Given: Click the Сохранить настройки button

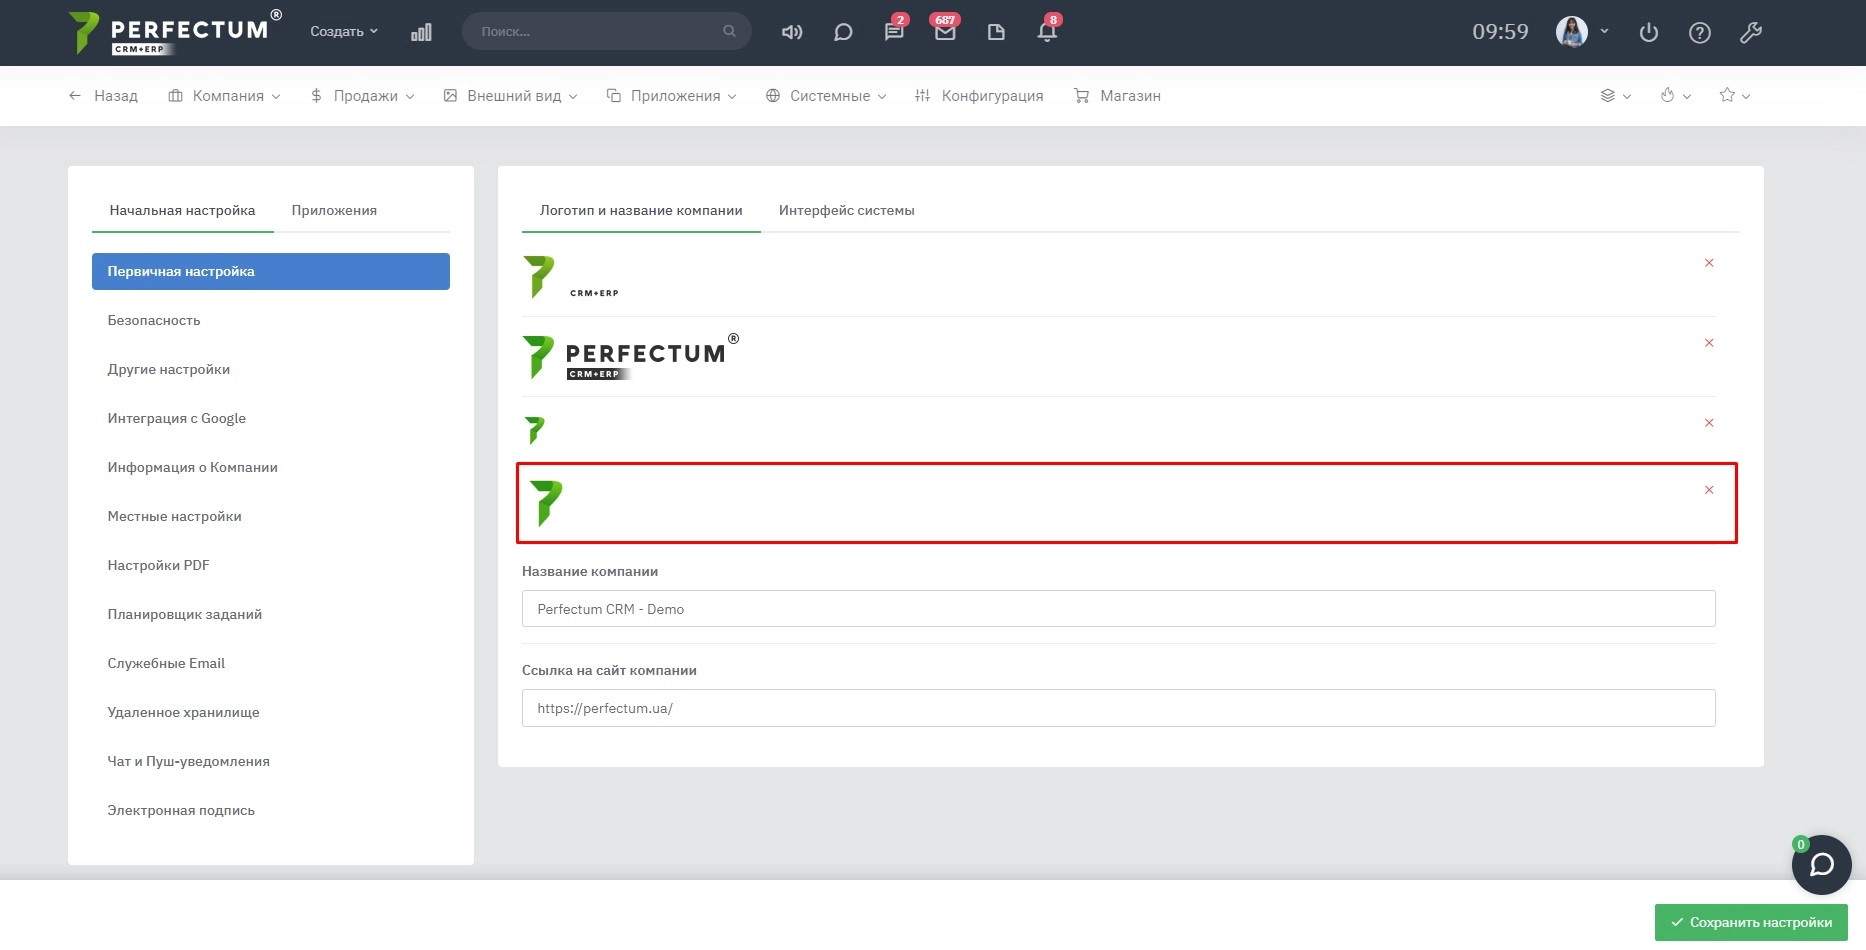Looking at the screenshot, I should [1751, 922].
